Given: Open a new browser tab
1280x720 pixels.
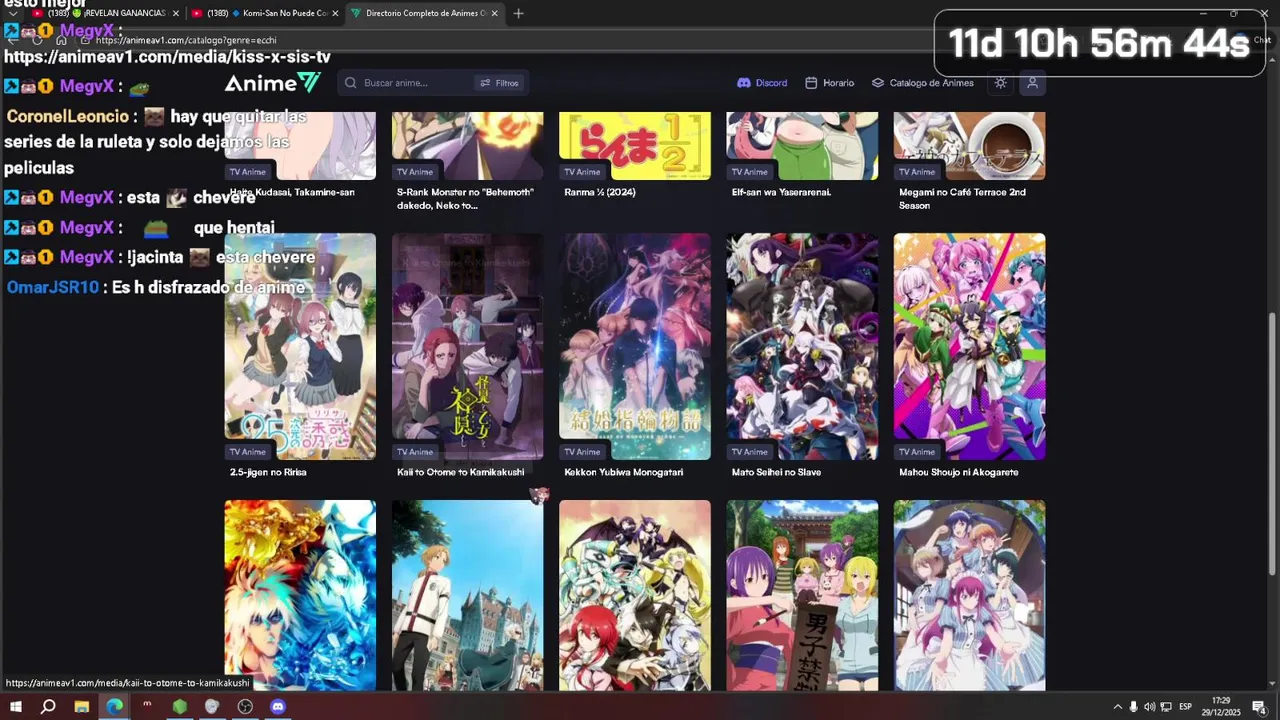Looking at the screenshot, I should click(518, 13).
